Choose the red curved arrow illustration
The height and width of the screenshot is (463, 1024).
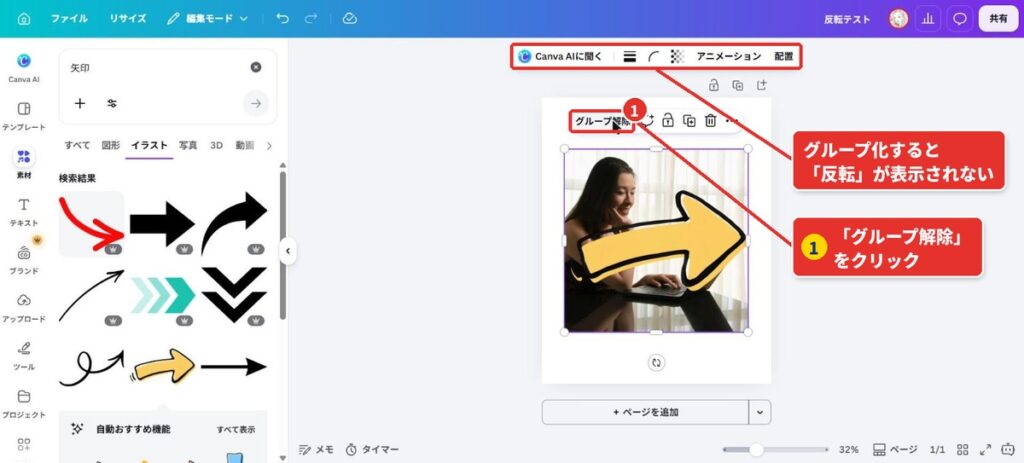tap(91, 224)
